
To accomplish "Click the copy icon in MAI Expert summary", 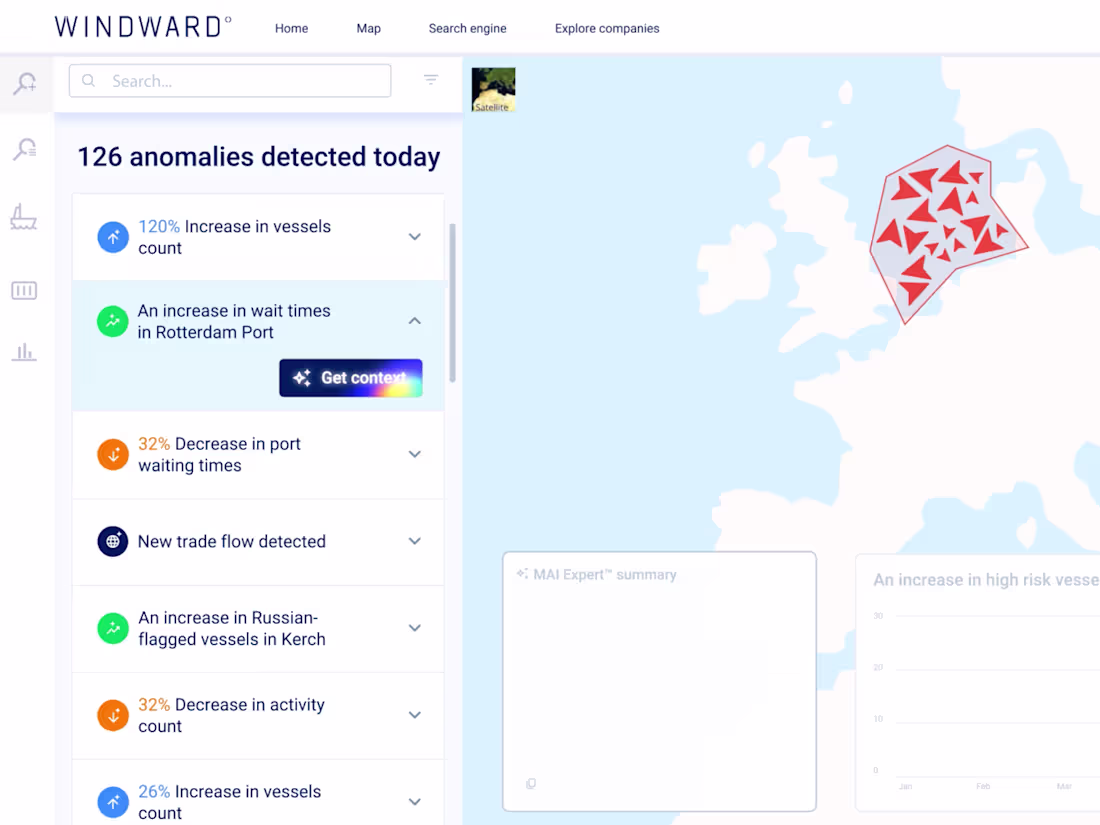I will [530, 783].
